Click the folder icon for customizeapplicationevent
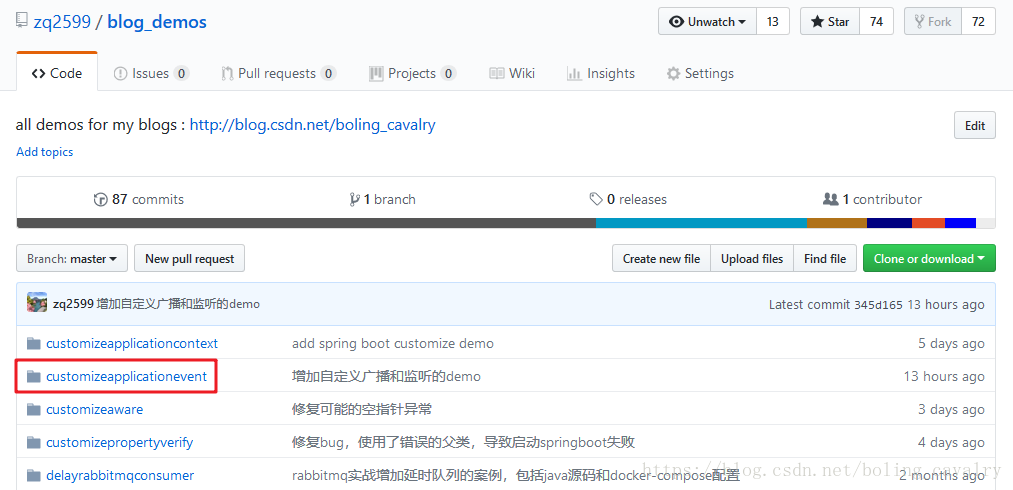 (34, 376)
